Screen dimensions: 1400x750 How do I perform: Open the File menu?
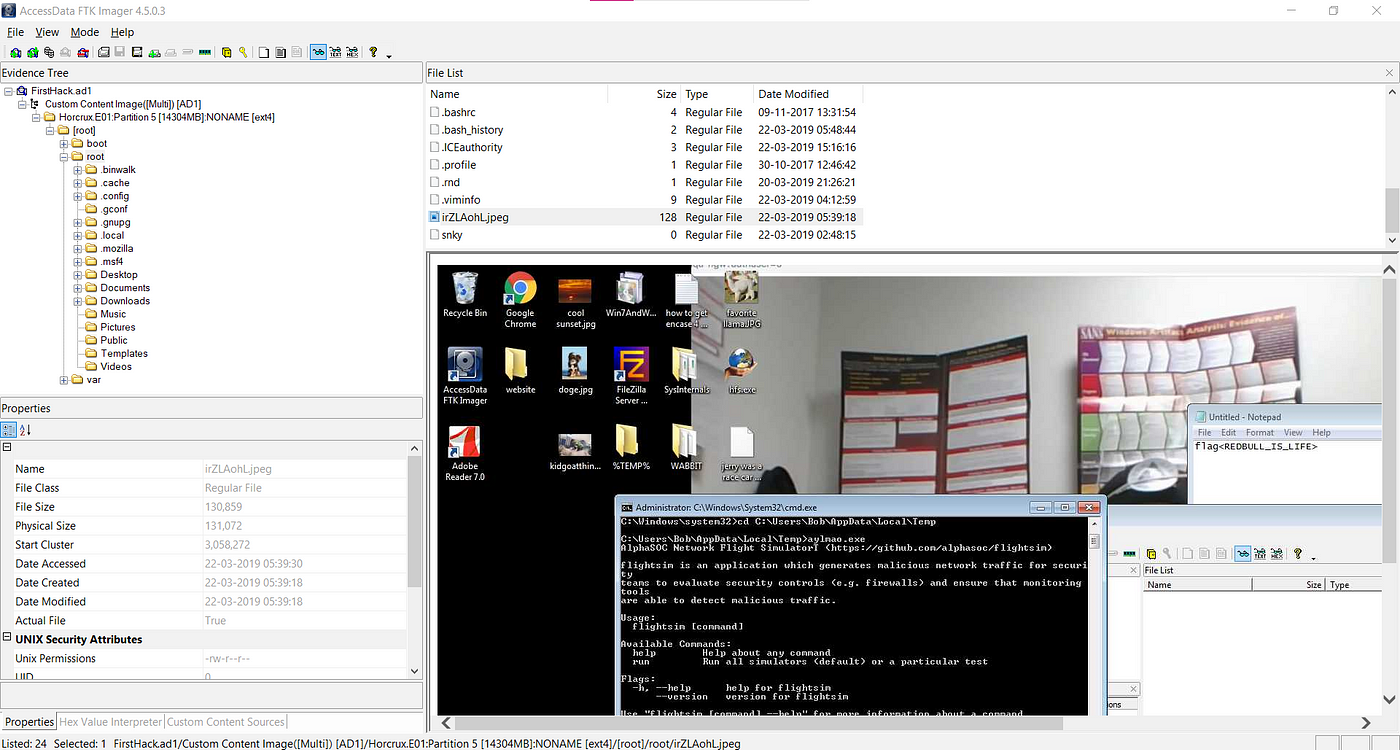click(x=15, y=32)
